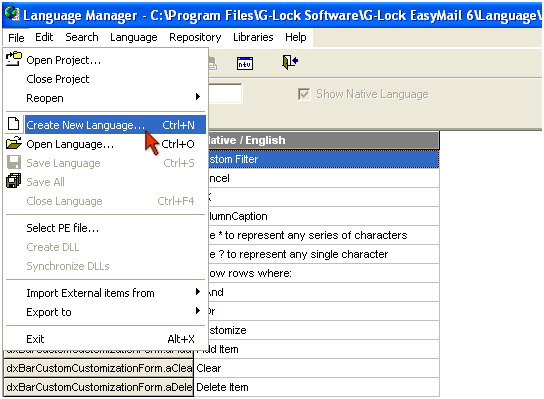Click the exit door toolbar icon

click(x=290, y=62)
